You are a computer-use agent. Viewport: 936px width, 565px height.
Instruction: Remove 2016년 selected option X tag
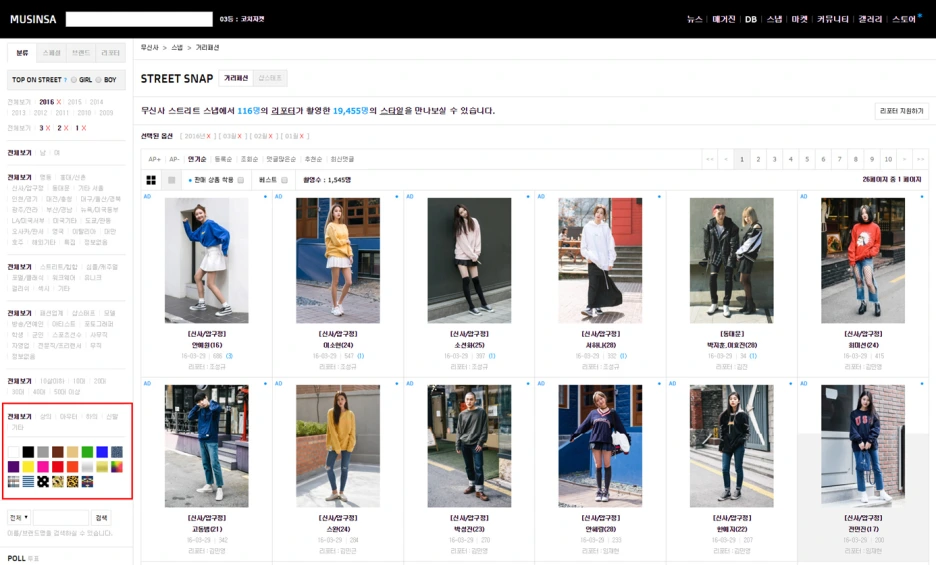(209, 136)
